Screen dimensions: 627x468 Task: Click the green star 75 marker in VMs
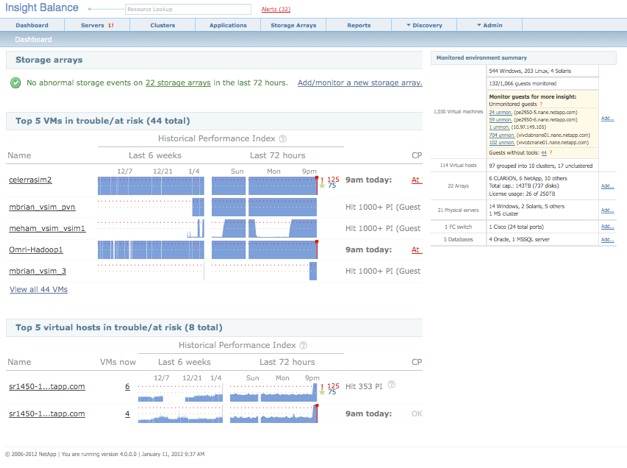click(328, 186)
